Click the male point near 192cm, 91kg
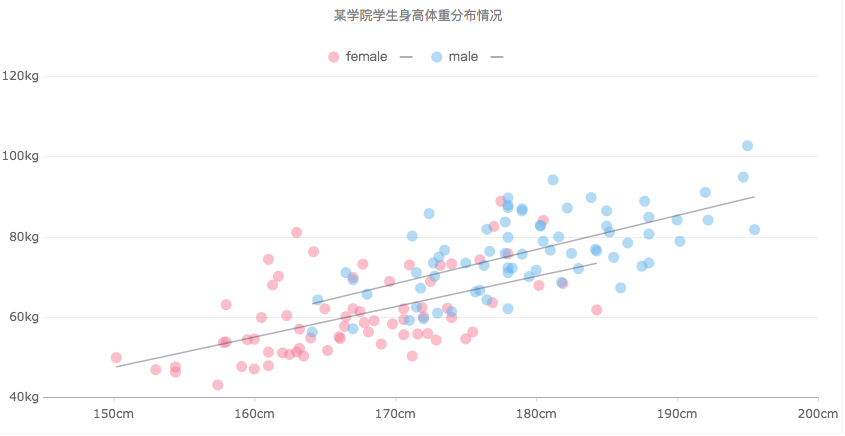845x436 pixels. (705, 192)
